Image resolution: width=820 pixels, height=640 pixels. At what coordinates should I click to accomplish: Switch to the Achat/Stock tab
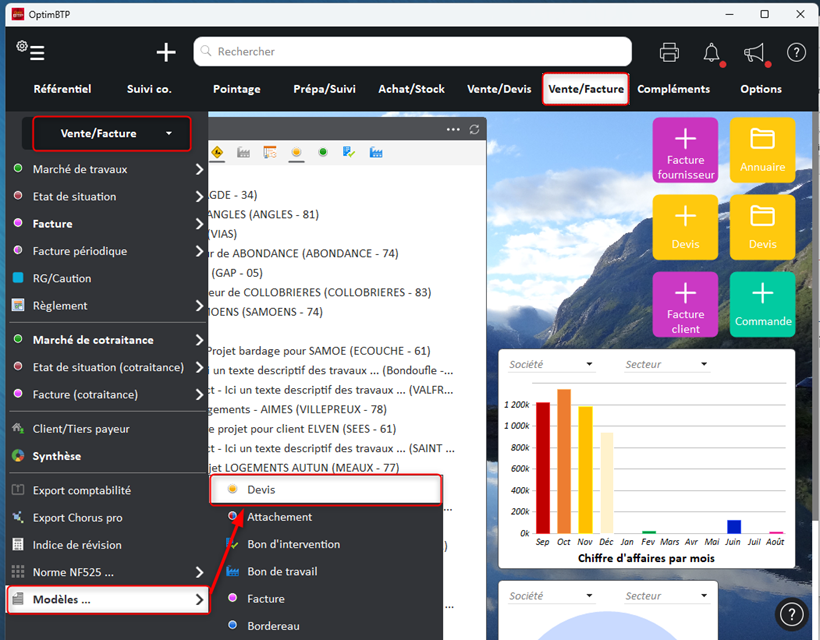coord(411,89)
